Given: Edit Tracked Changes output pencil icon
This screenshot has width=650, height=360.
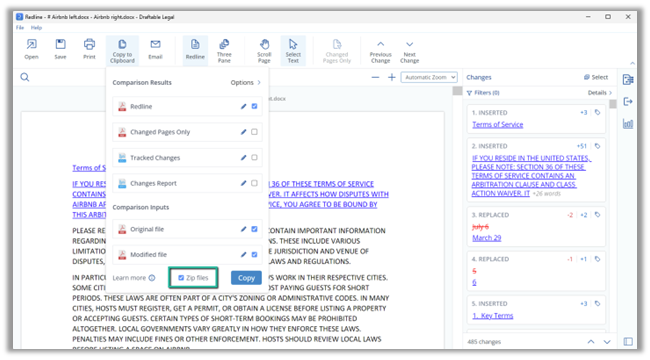Looking at the screenshot, I should click(x=243, y=158).
